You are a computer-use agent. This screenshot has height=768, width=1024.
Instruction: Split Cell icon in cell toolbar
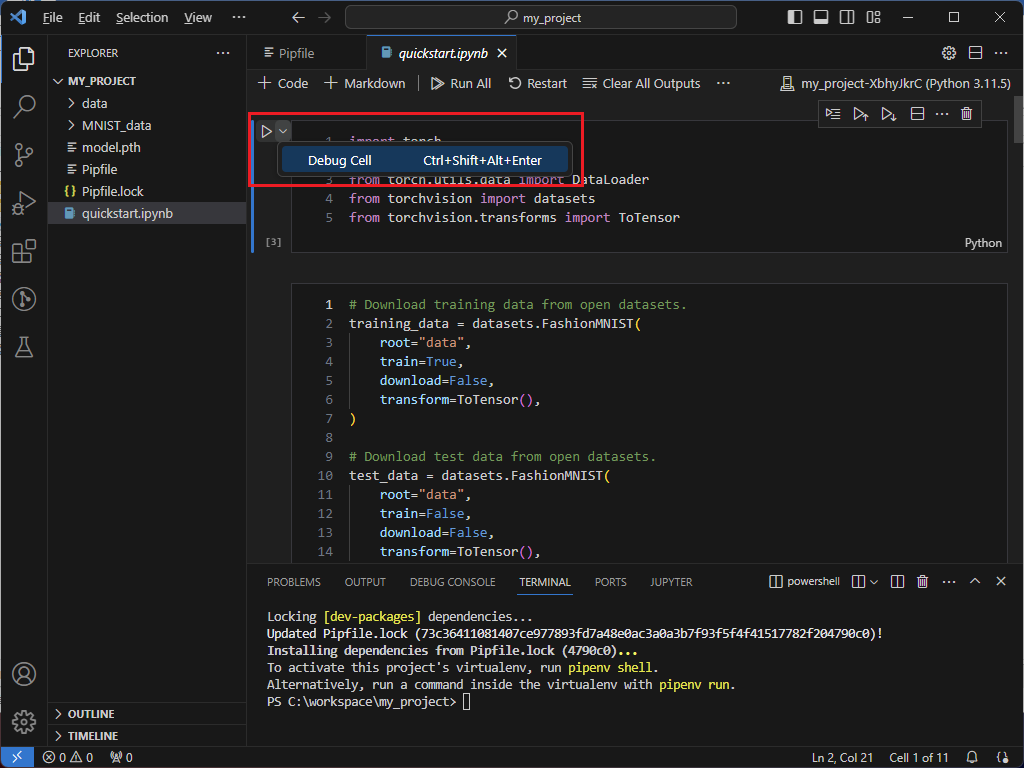click(x=917, y=114)
